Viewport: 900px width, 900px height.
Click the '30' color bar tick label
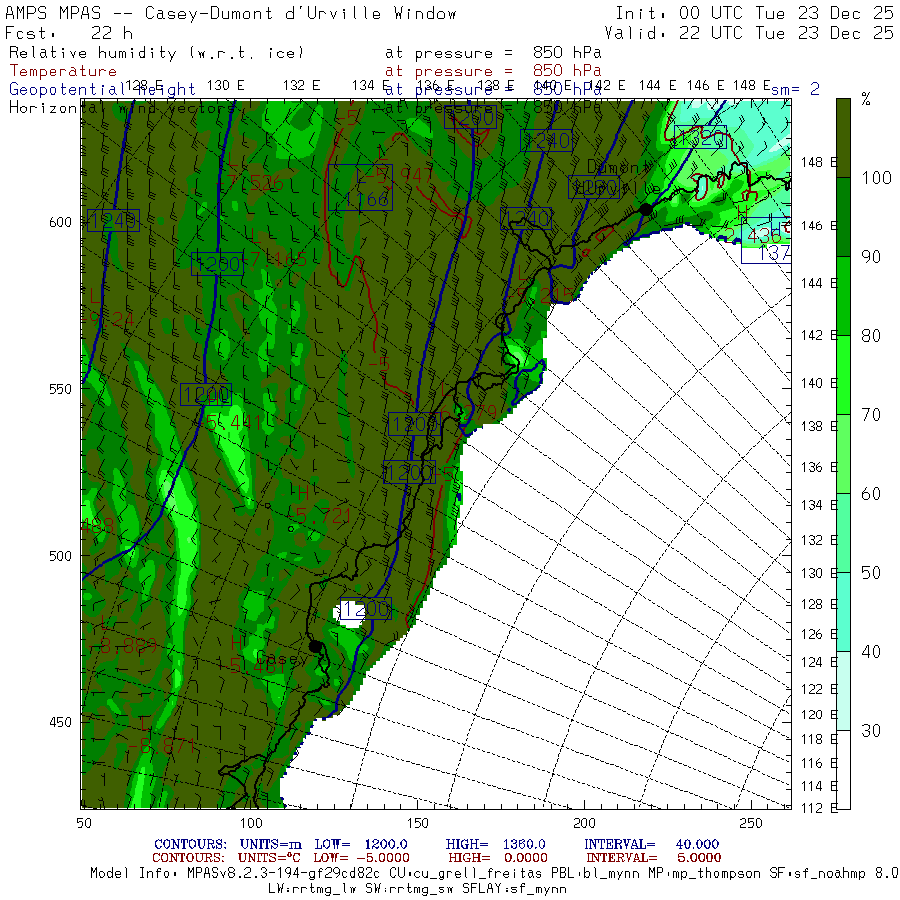(871, 731)
